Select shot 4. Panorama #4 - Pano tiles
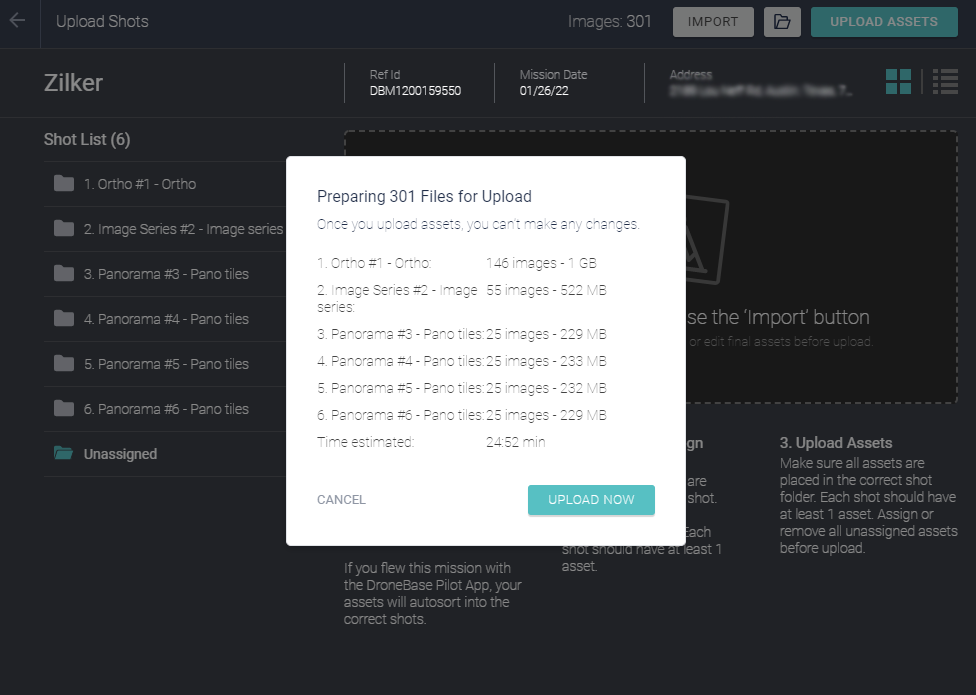The width and height of the screenshot is (976, 695). (165, 319)
